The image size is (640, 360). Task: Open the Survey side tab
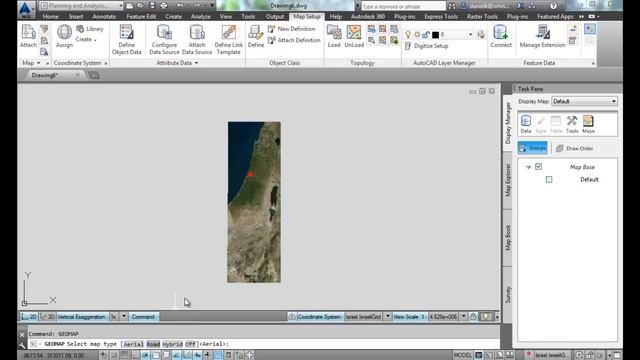tap(508, 295)
